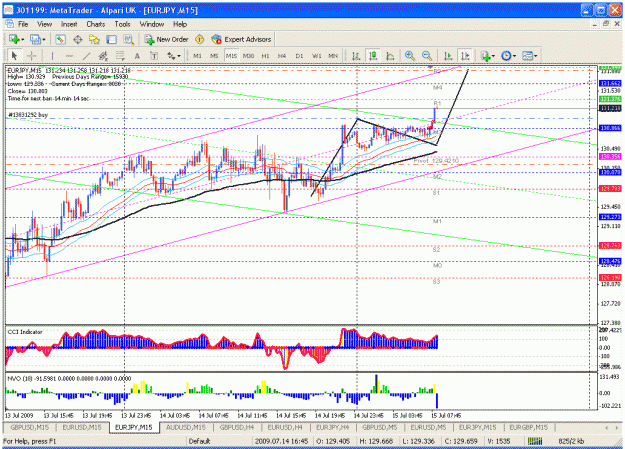625x449 pixels.
Task: Select the trendline drawing tool
Action: tap(86, 56)
